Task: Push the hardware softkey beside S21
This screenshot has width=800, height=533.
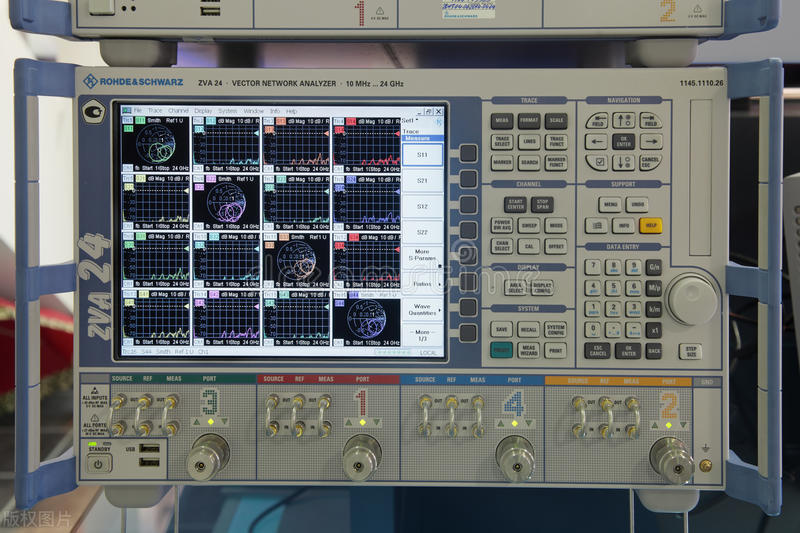Action: tap(468, 179)
